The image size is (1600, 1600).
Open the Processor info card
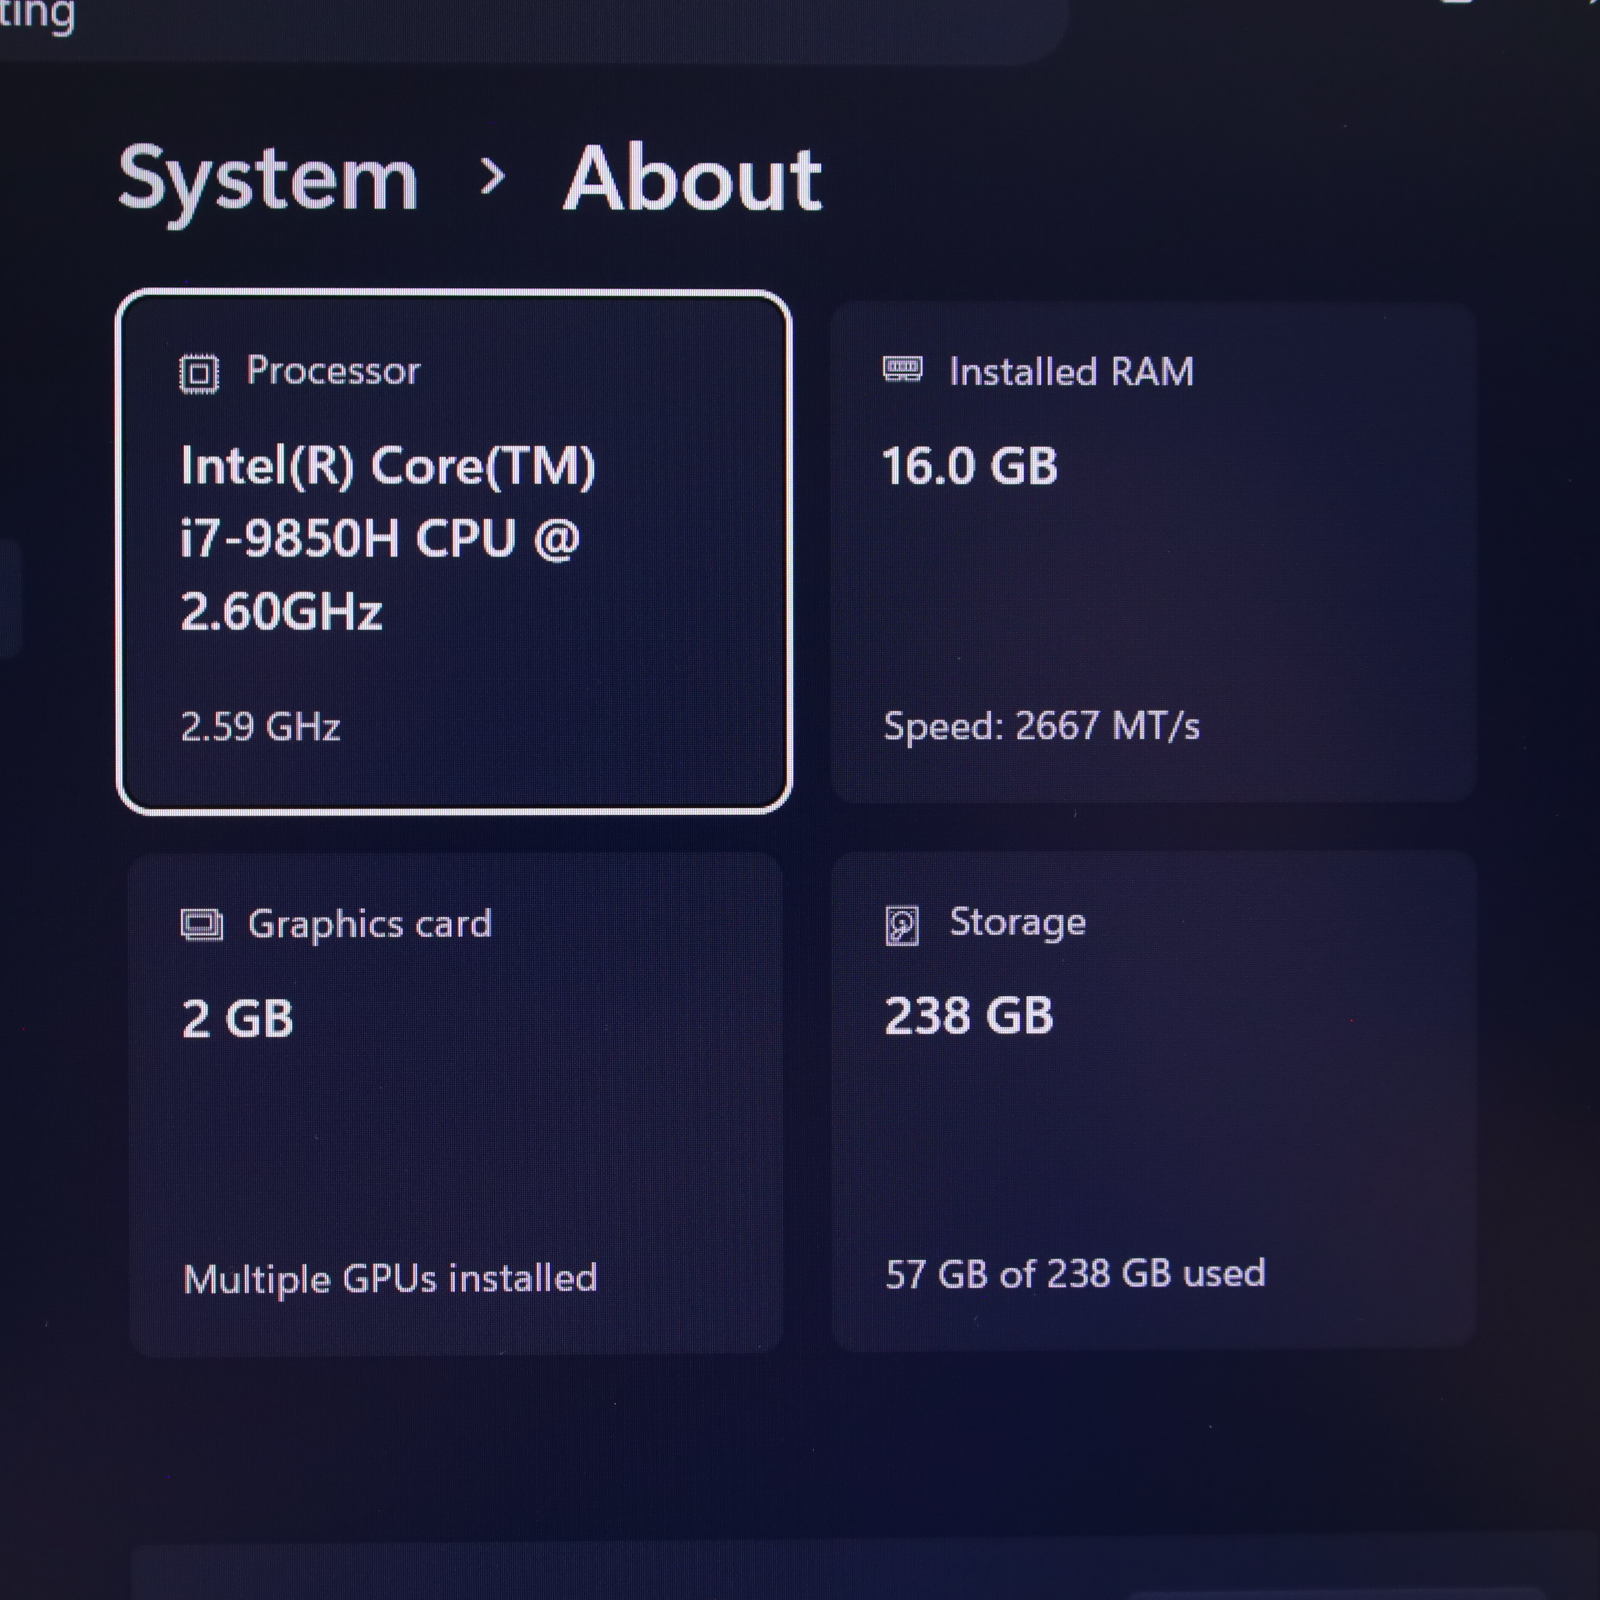click(454, 552)
